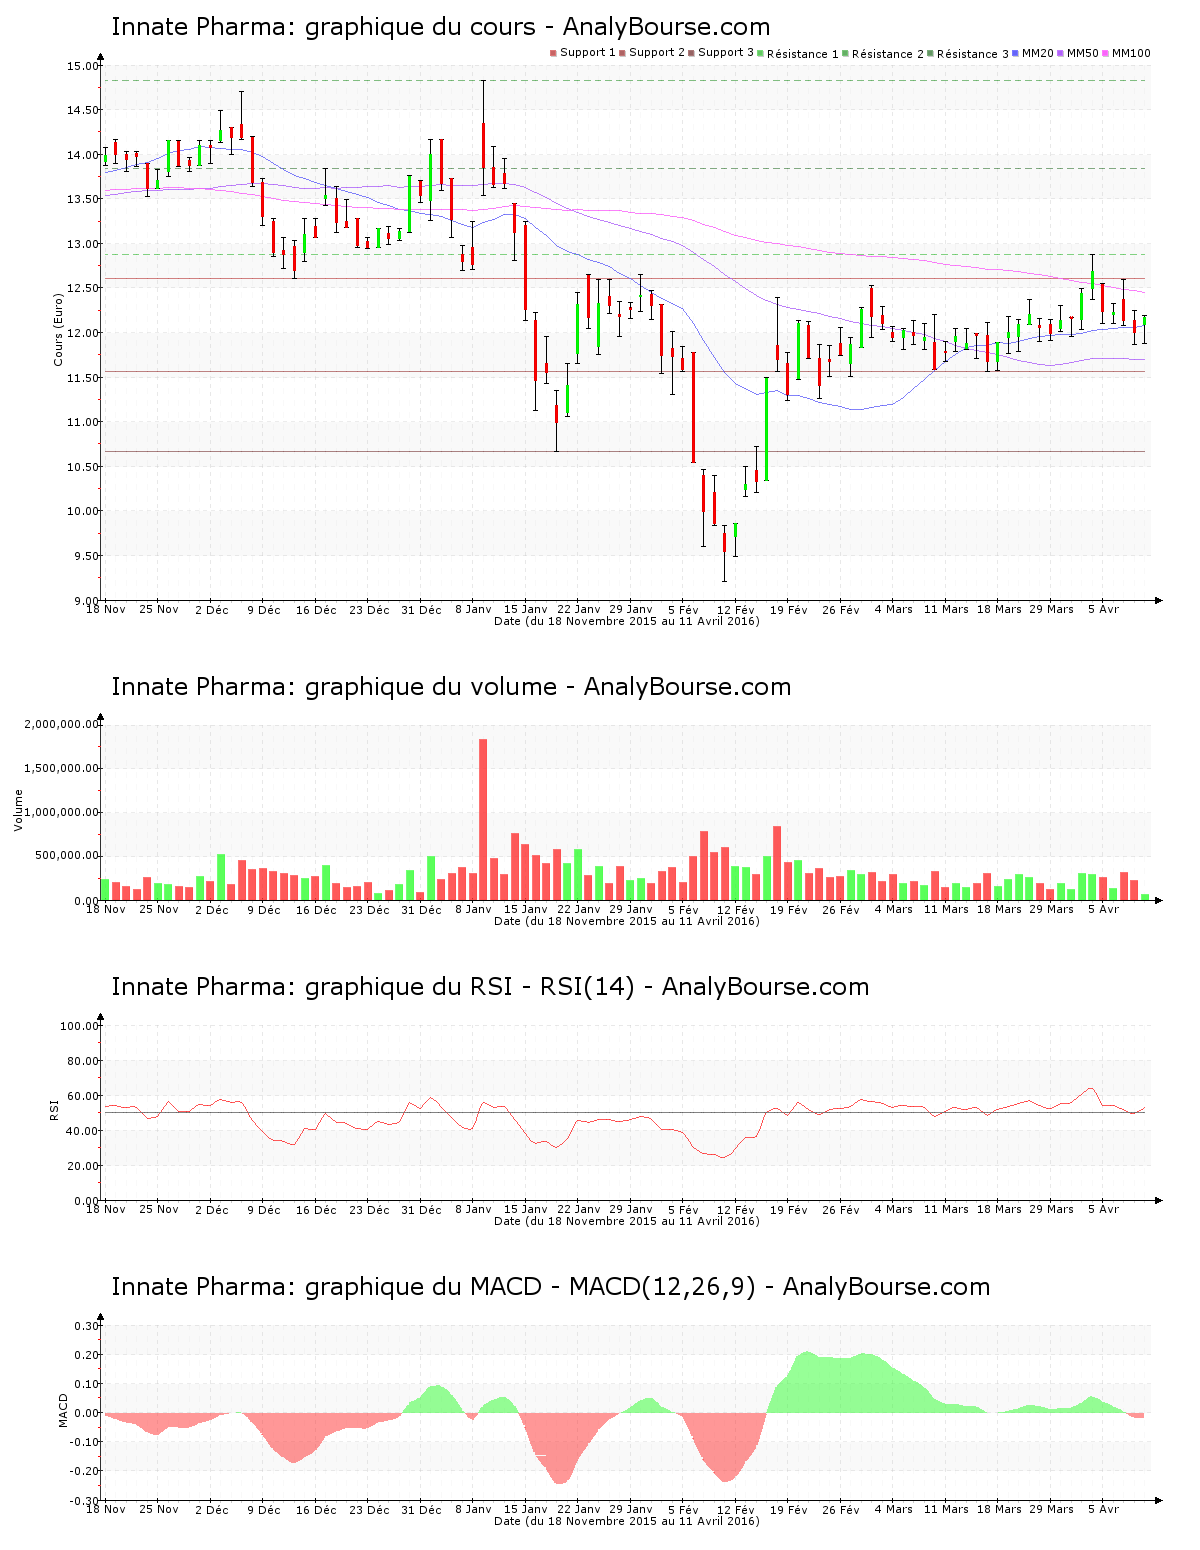Click the 15.00 price axis value
Image resolution: width=1200 pixels, height=1550 pixels.
(x=82, y=66)
